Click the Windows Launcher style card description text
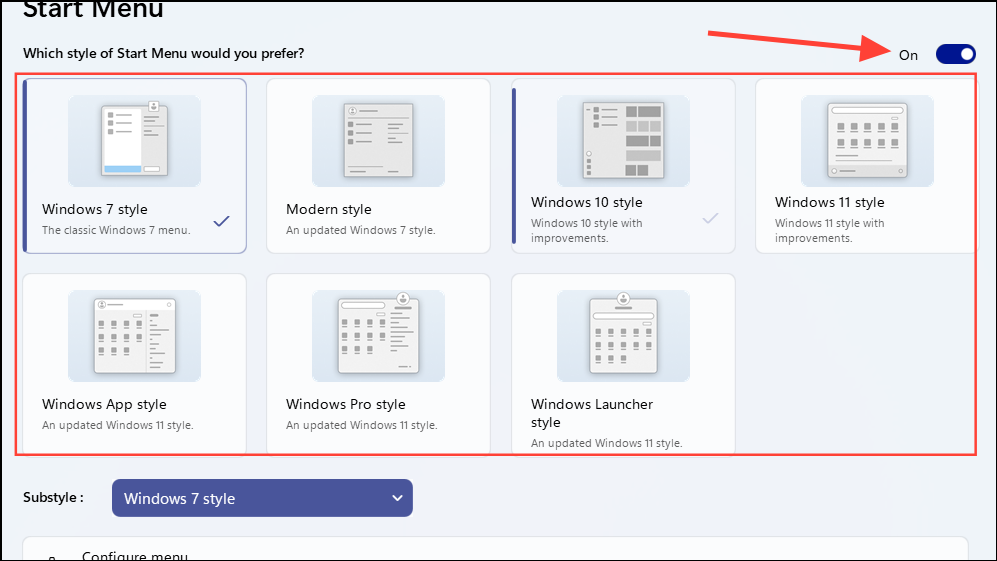Screen dimensions: 997x561 [x=607, y=443]
